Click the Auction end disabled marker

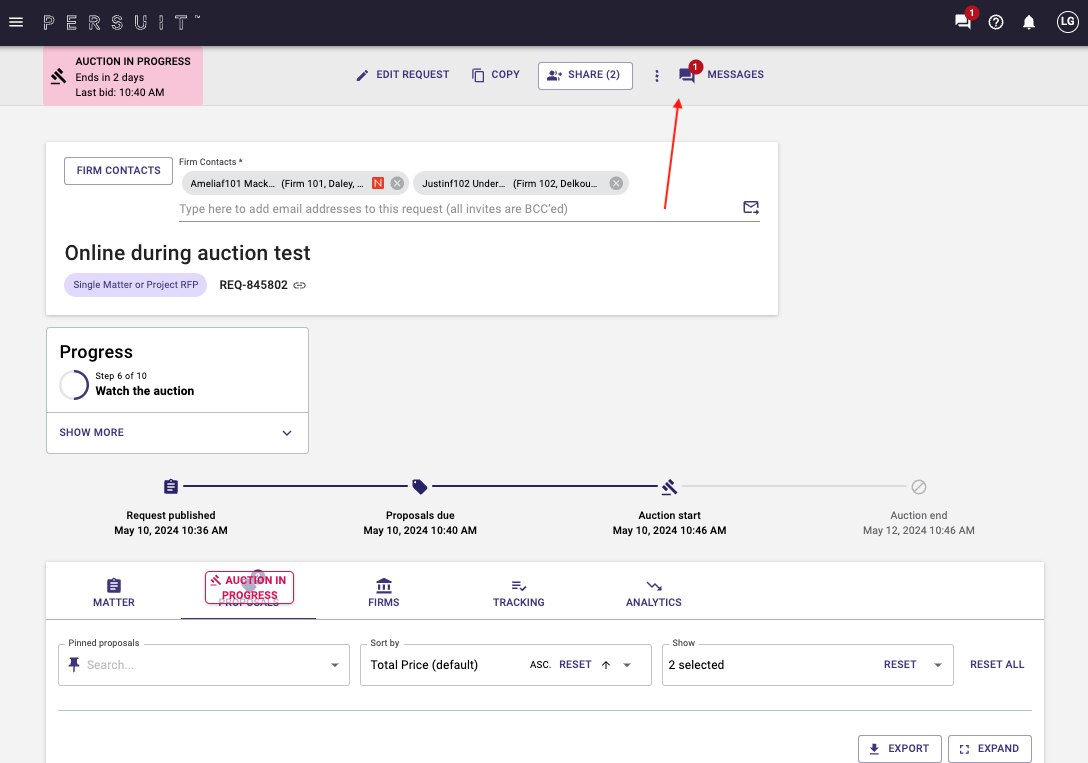click(919, 487)
